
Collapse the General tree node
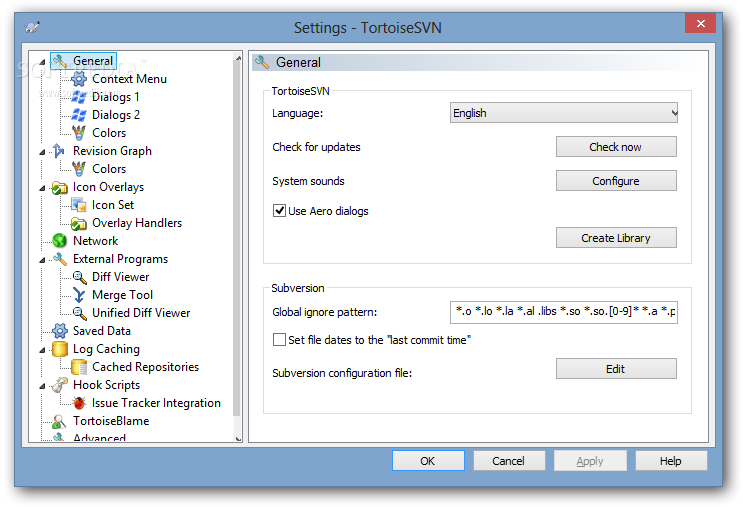(43, 62)
